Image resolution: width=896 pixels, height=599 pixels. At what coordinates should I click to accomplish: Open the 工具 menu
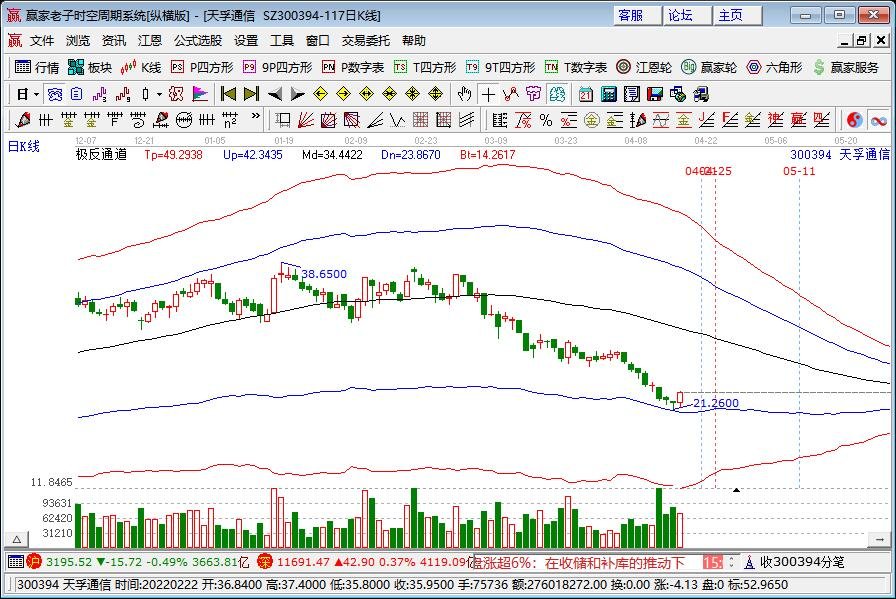(282, 41)
